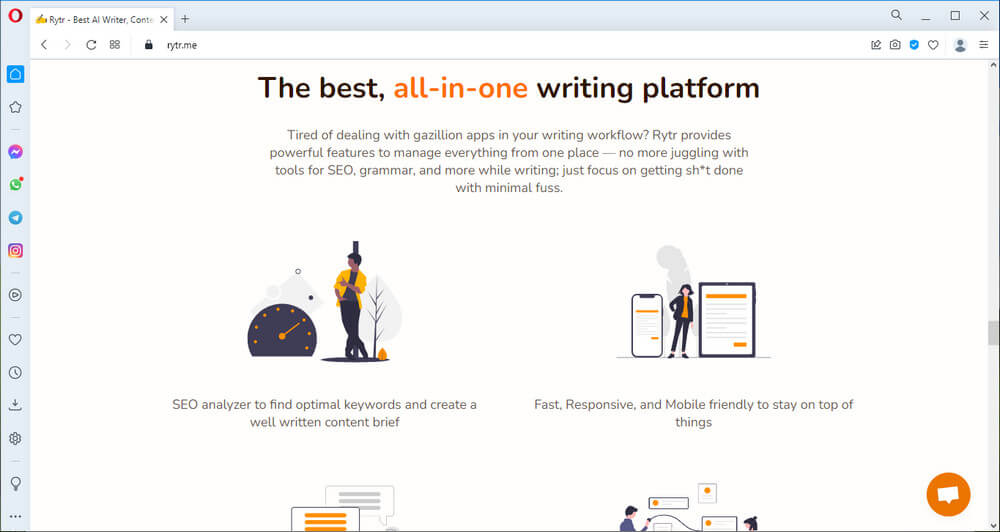Click the 'all-in-one' orange heading text

coord(460,88)
